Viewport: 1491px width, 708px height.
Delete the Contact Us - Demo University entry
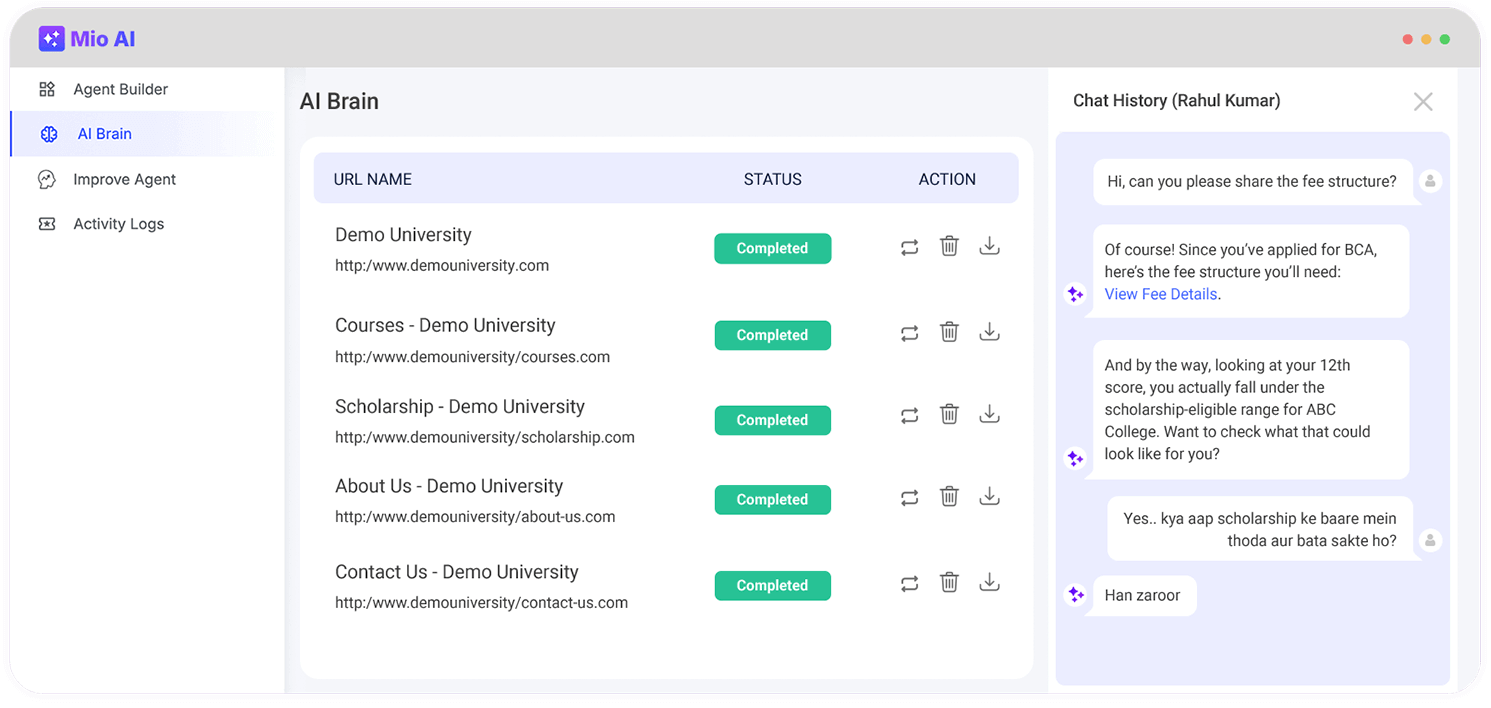coord(949,583)
